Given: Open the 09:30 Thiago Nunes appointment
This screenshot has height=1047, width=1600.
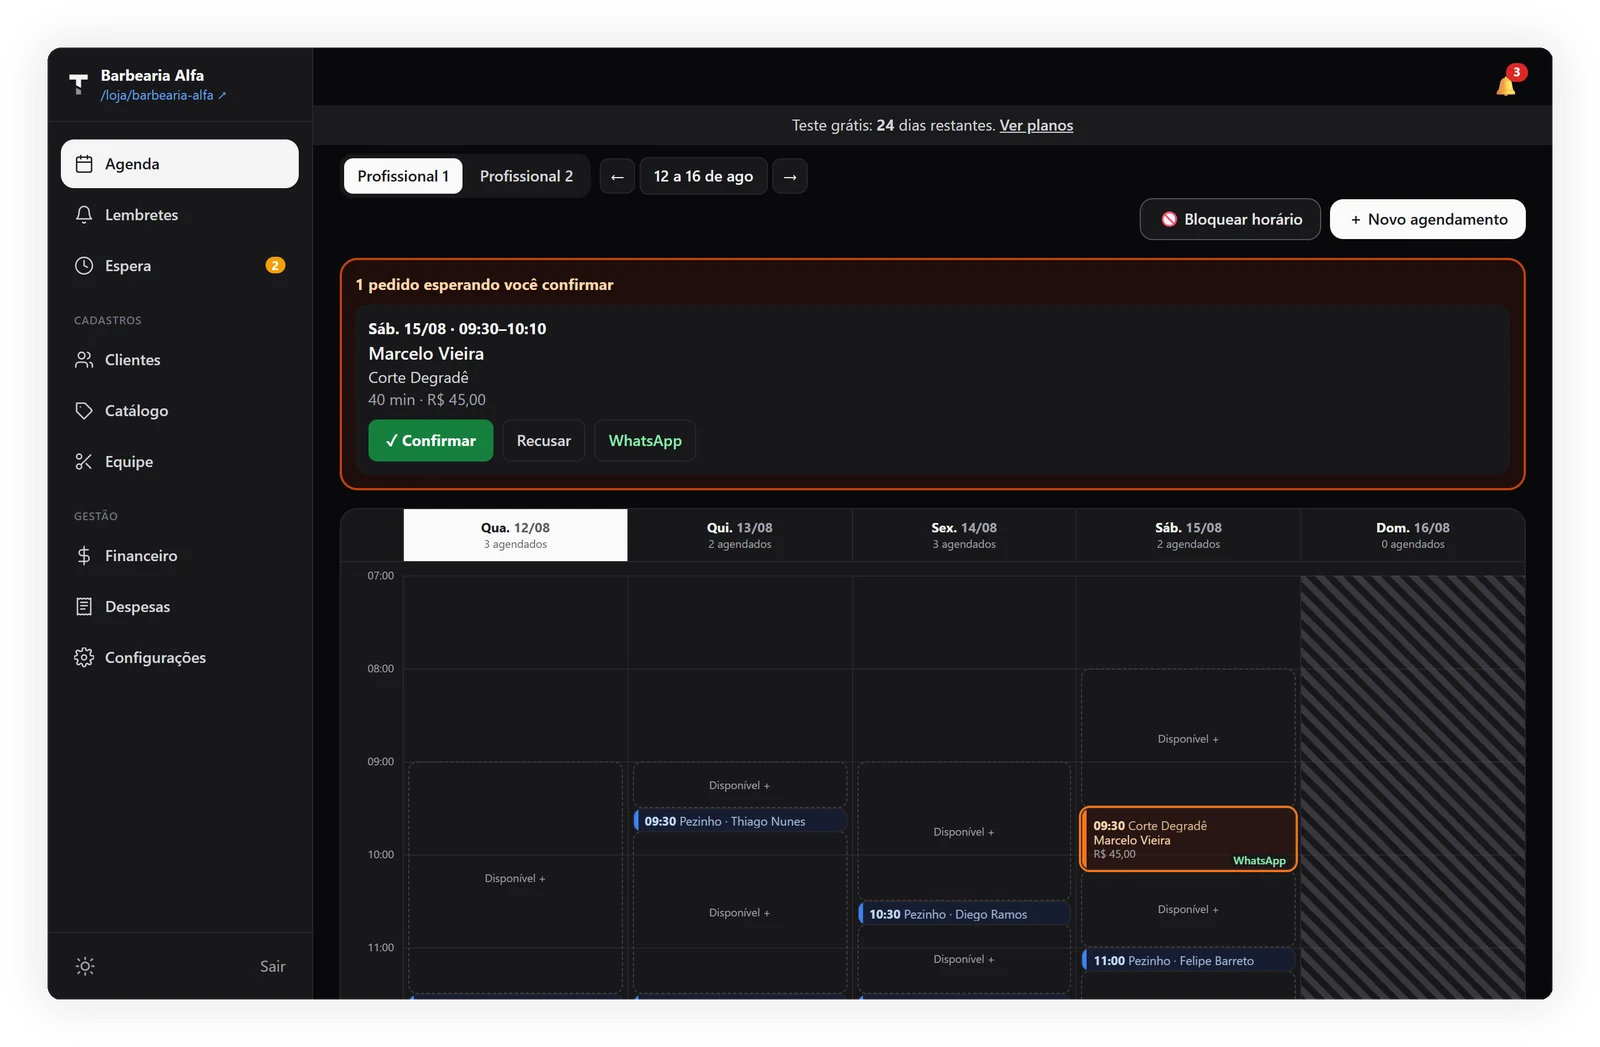Looking at the screenshot, I should pyautogui.click(x=740, y=821).
